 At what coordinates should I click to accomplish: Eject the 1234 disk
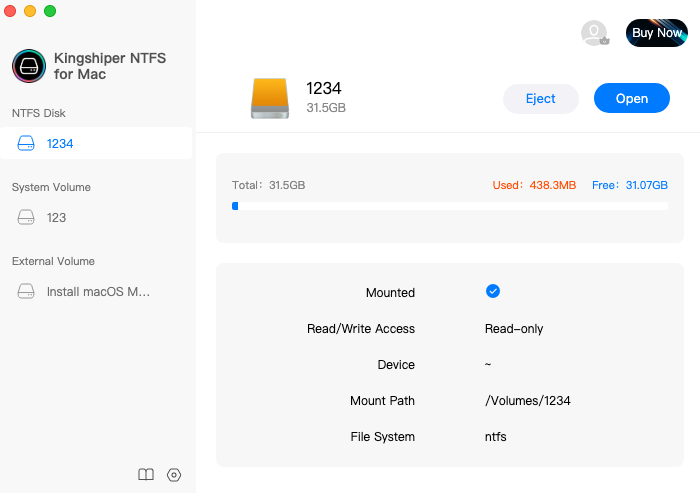tap(541, 99)
